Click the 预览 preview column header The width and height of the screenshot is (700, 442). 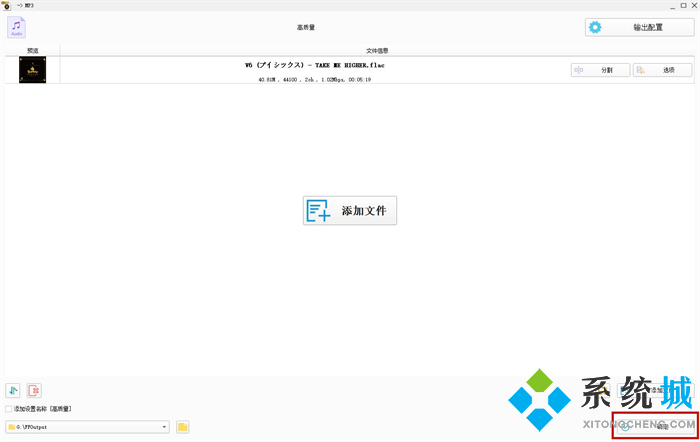(x=32, y=49)
